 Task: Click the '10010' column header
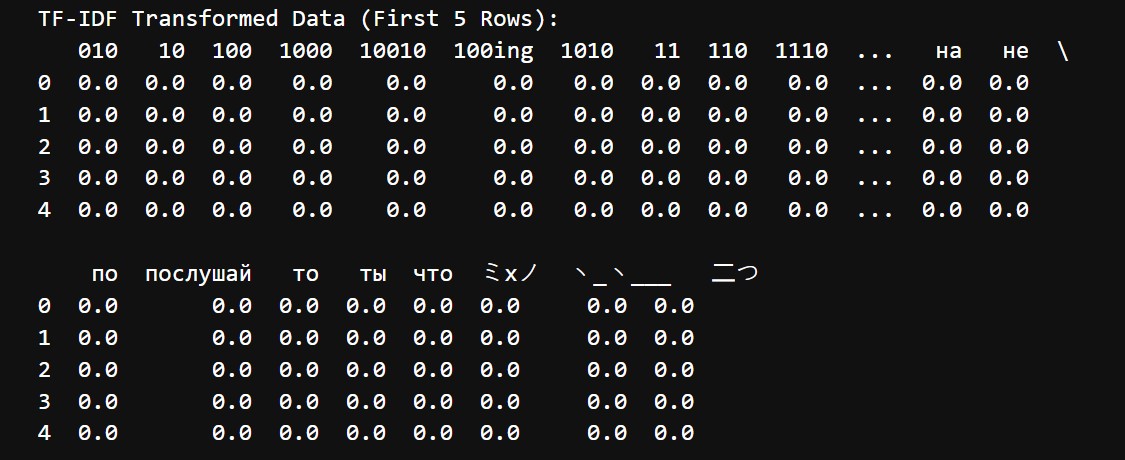[392, 51]
